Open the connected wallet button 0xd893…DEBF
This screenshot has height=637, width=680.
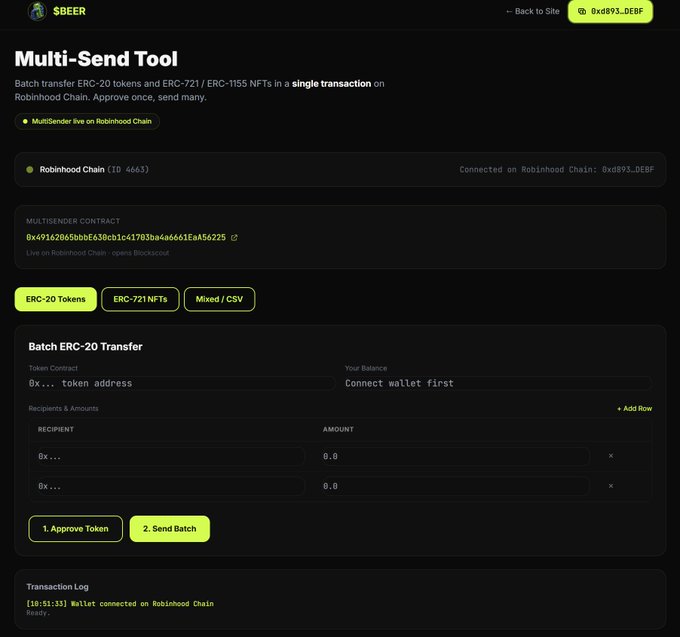pos(610,11)
